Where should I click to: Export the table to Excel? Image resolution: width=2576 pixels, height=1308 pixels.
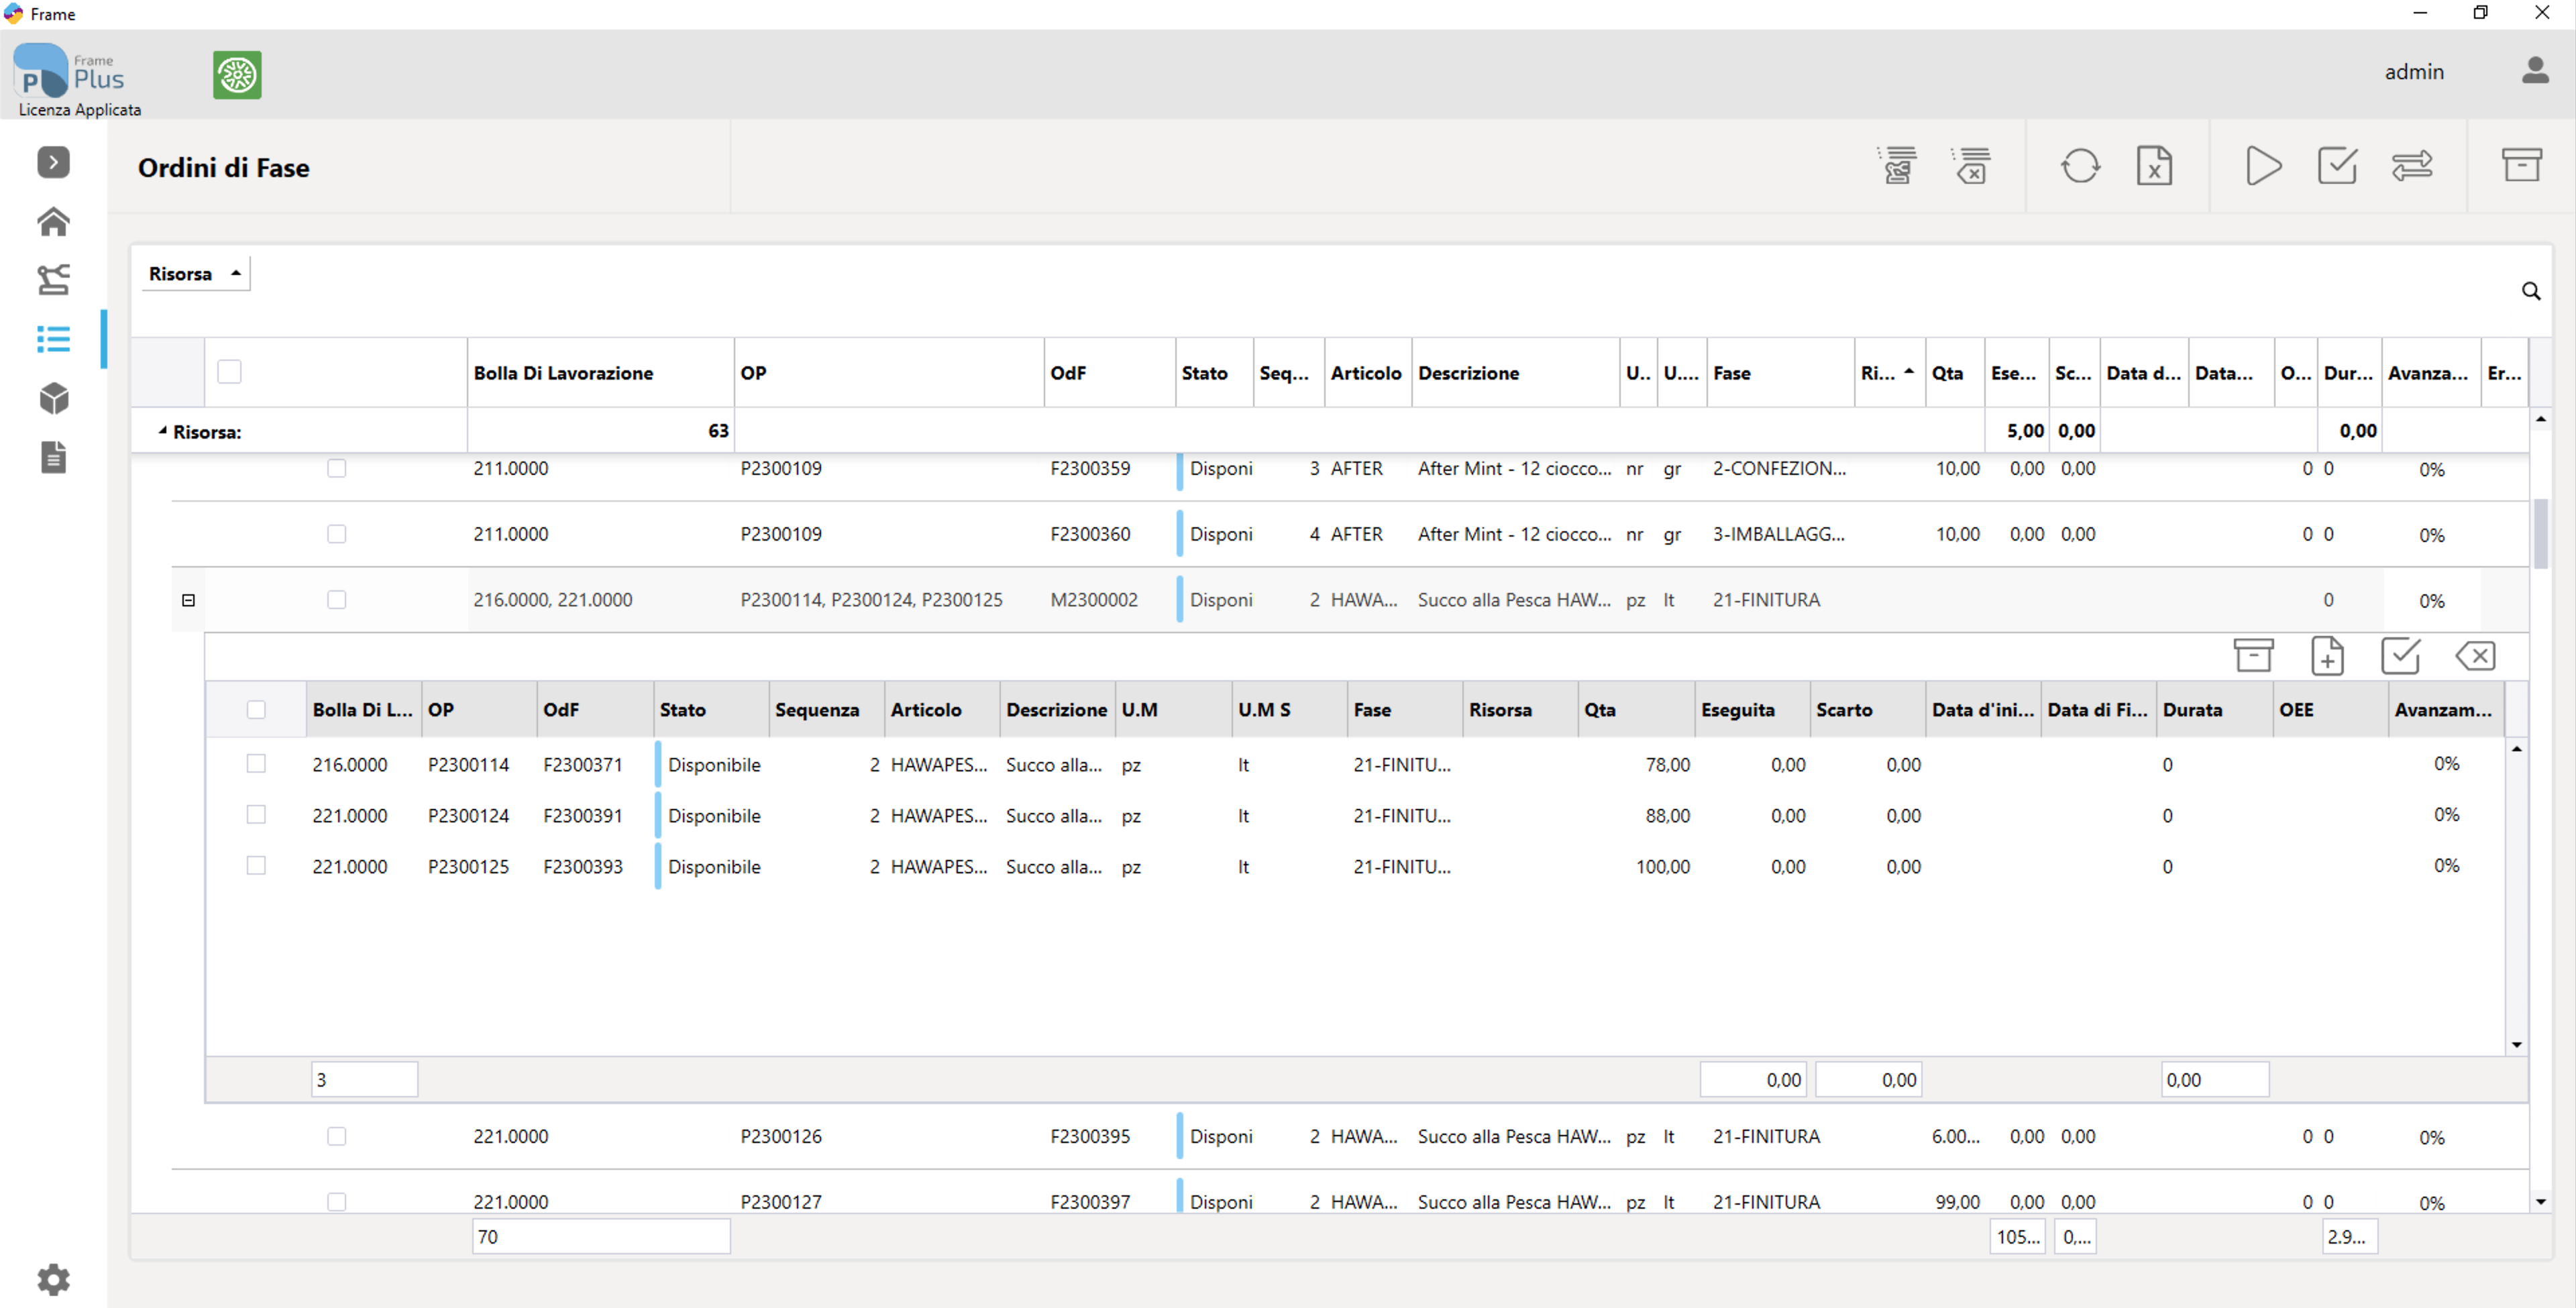(x=2154, y=166)
